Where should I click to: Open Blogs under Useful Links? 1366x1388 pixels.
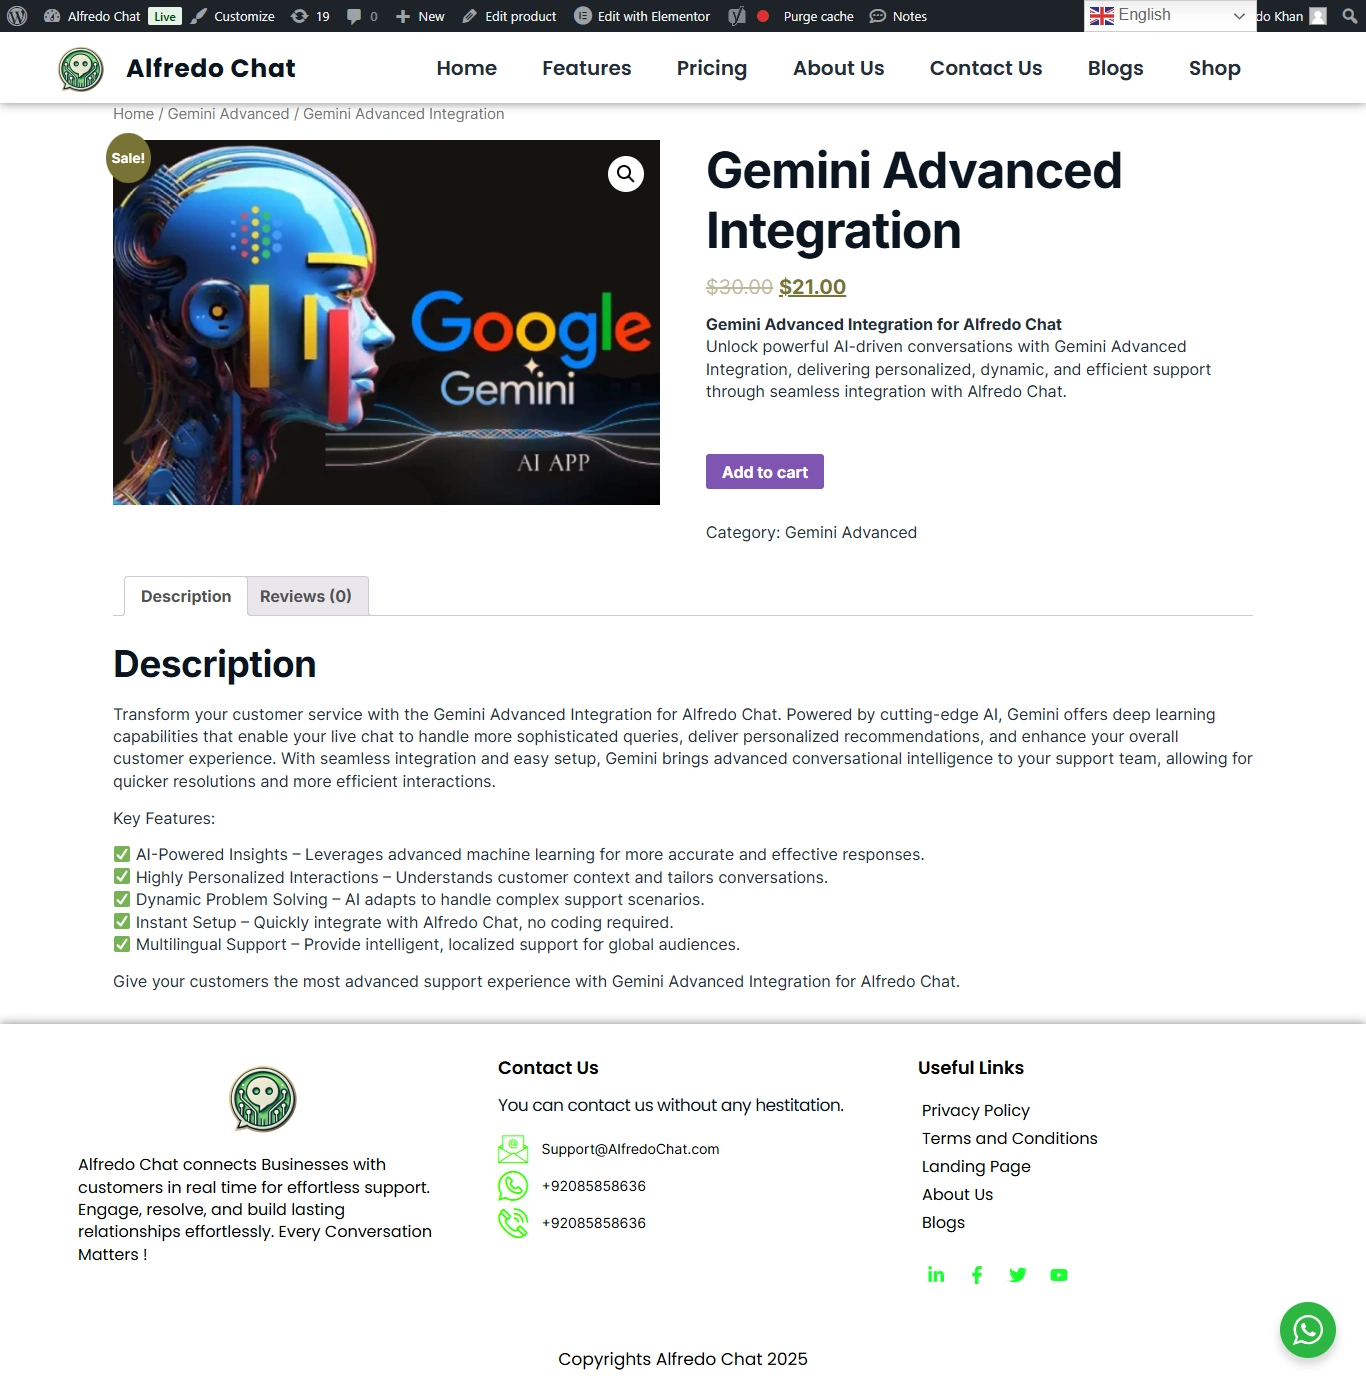tap(944, 1222)
